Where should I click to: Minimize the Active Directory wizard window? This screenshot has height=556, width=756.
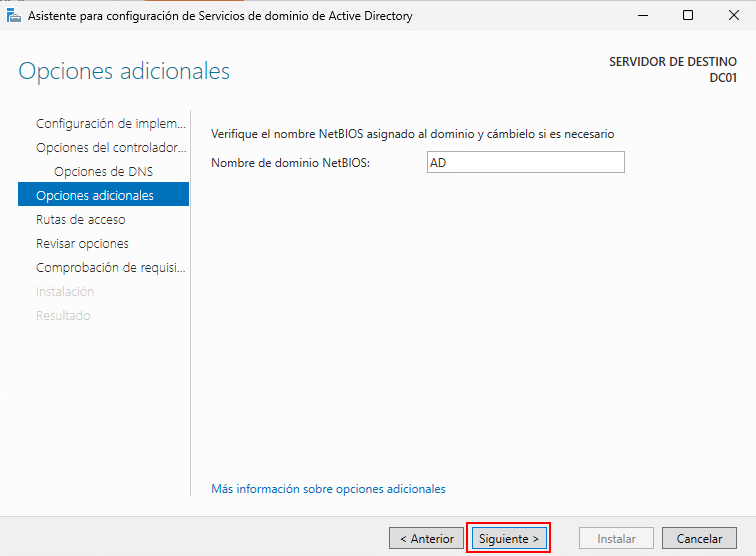pyautogui.click(x=643, y=16)
